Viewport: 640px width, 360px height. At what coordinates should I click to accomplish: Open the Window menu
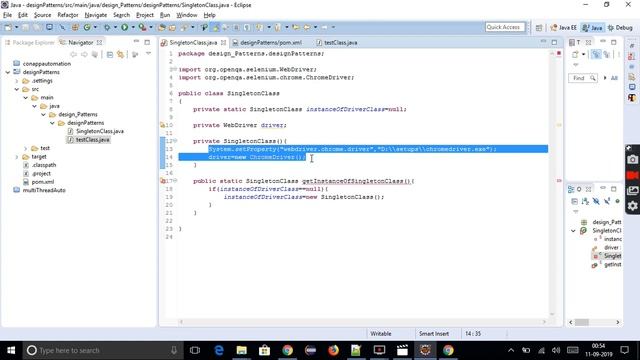click(x=187, y=15)
